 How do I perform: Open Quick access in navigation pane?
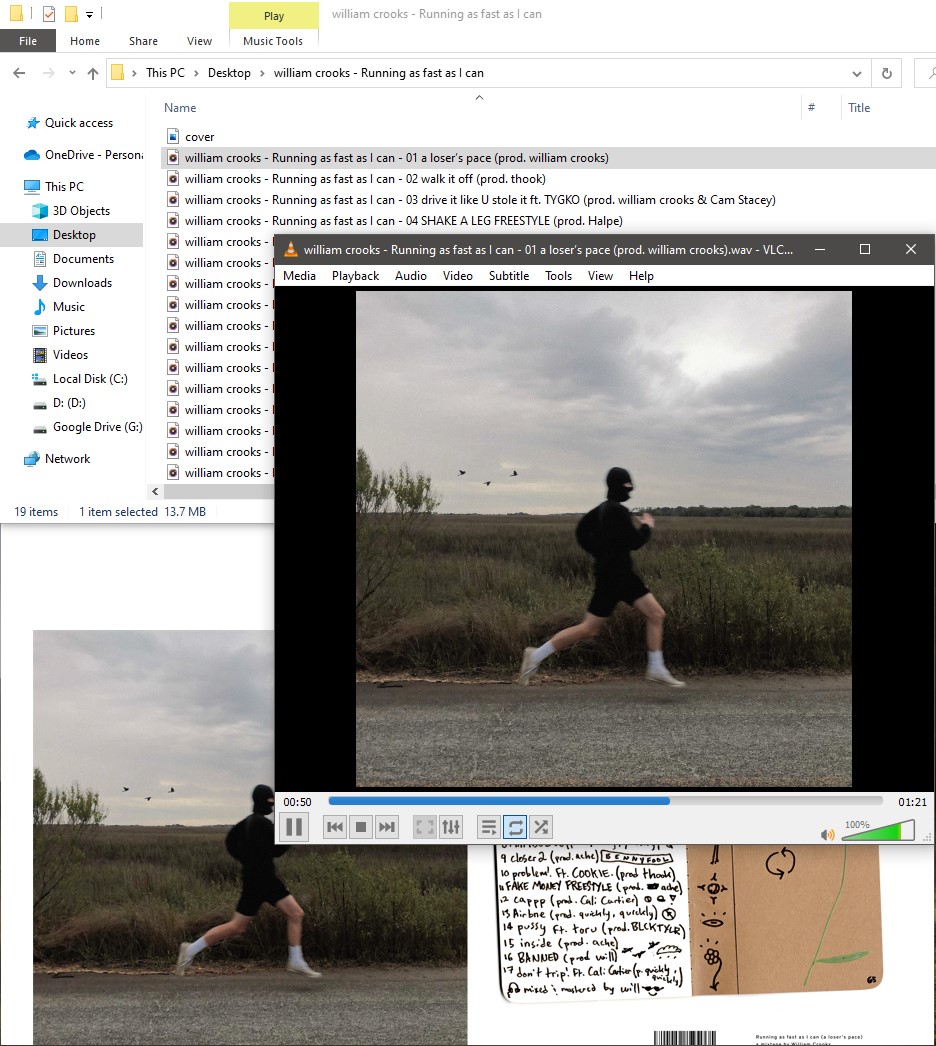pyautogui.click(x=79, y=123)
